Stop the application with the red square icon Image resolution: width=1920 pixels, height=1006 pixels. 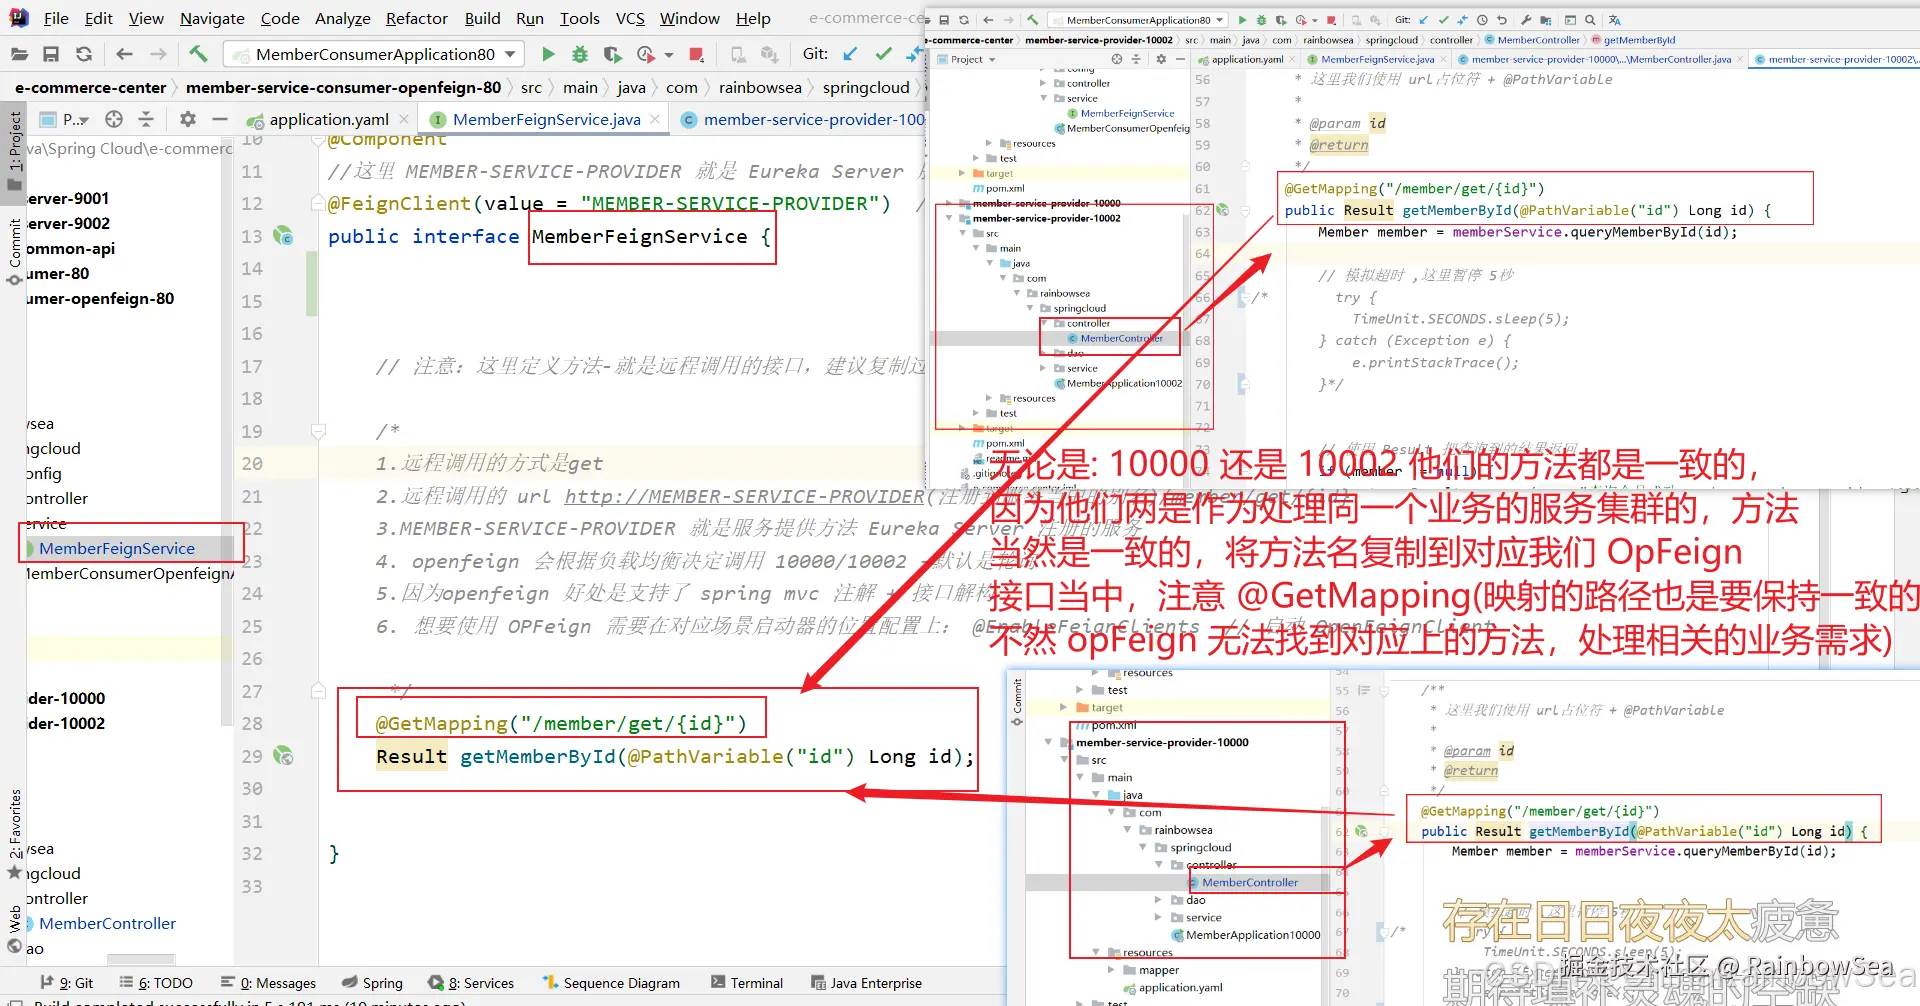pos(697,54)
